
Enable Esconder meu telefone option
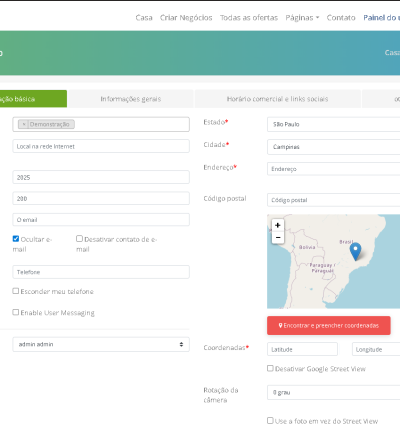(x=16, y=291)
